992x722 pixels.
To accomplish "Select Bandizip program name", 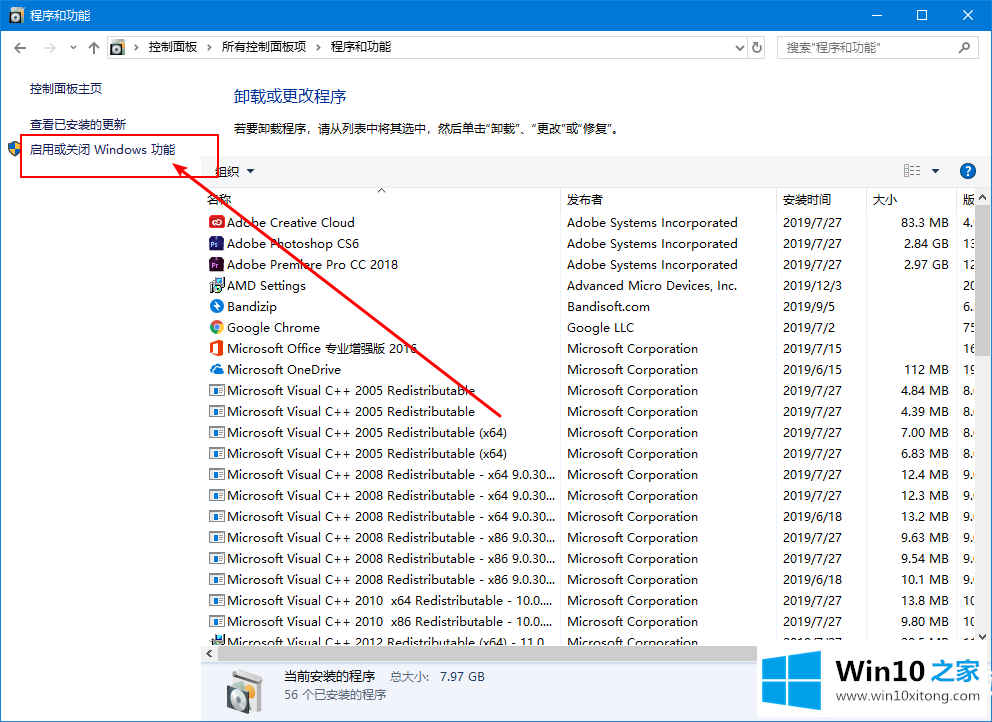I will pyautogui.click(x=252, y=306).
